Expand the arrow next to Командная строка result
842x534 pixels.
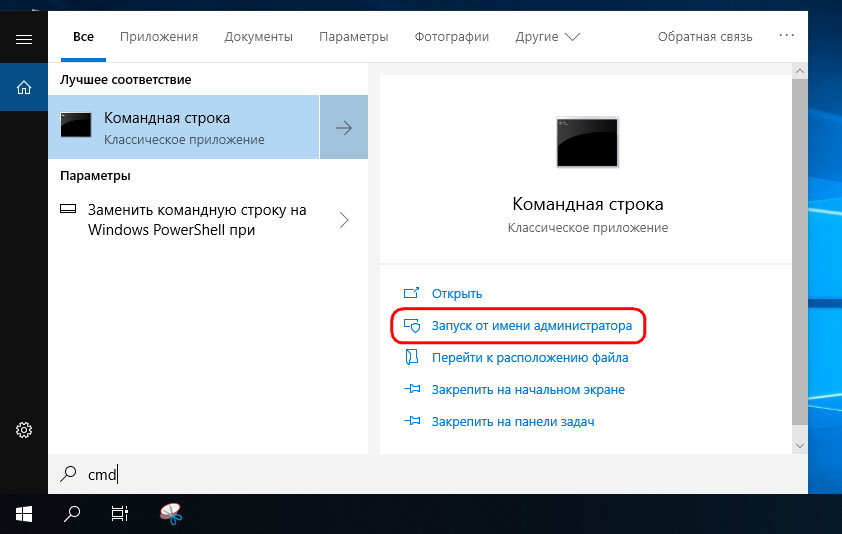click(x=343, y=127)
